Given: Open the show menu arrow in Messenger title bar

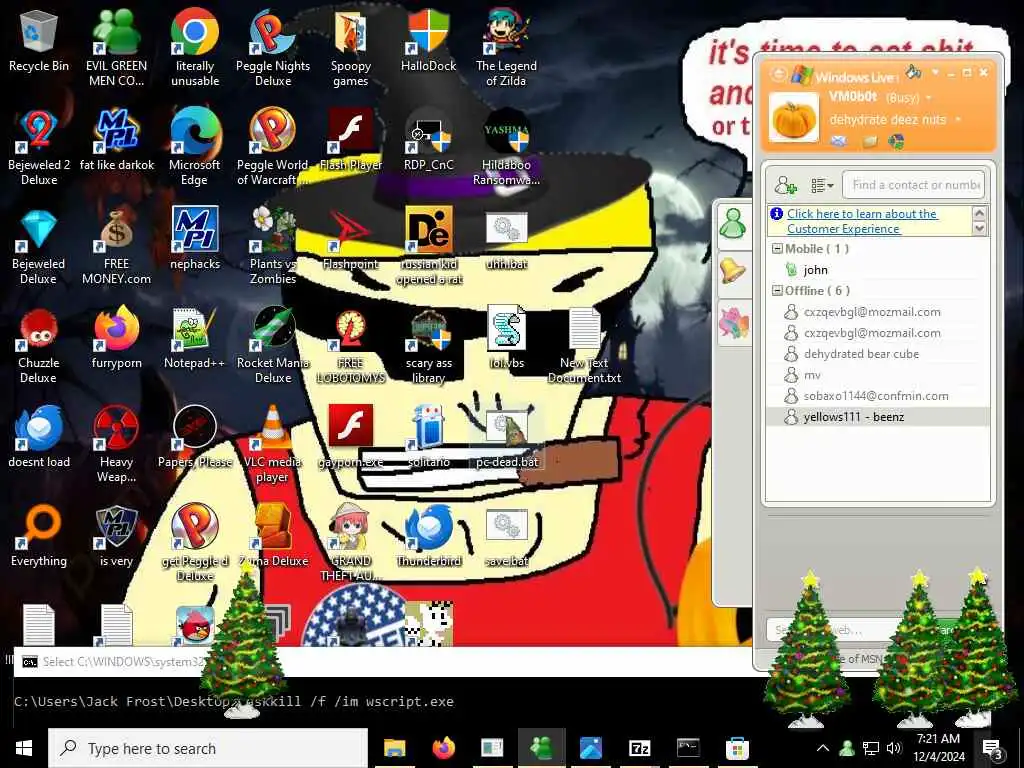Looking at the screenshot, I should point(935,72).
